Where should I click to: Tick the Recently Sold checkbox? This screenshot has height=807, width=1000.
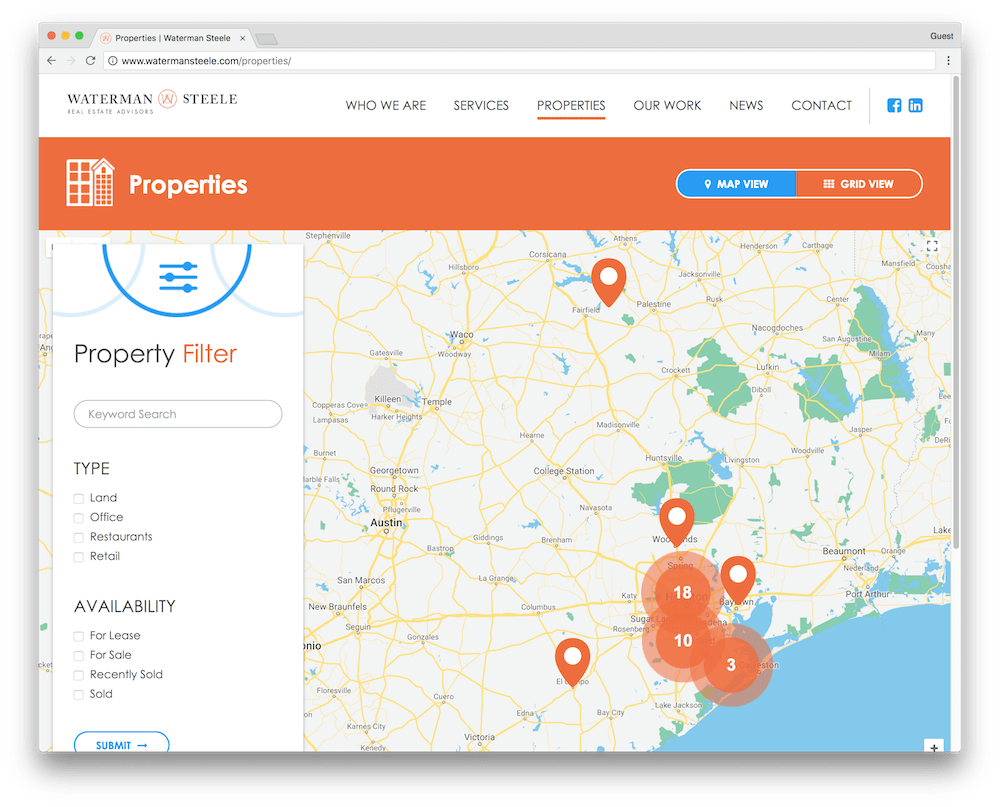pyautogui.click(x=78, y=675)
